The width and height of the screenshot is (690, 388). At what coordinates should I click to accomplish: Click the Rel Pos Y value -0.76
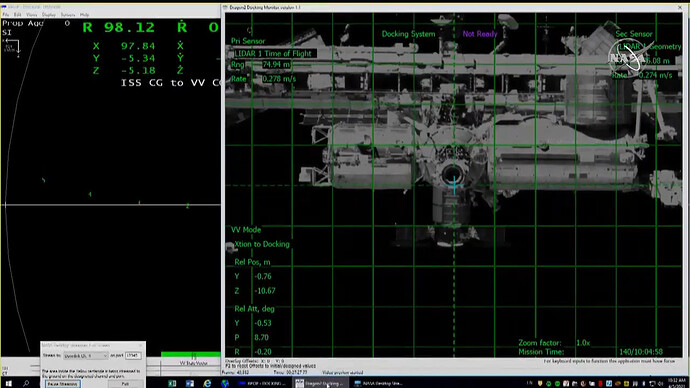263,276
